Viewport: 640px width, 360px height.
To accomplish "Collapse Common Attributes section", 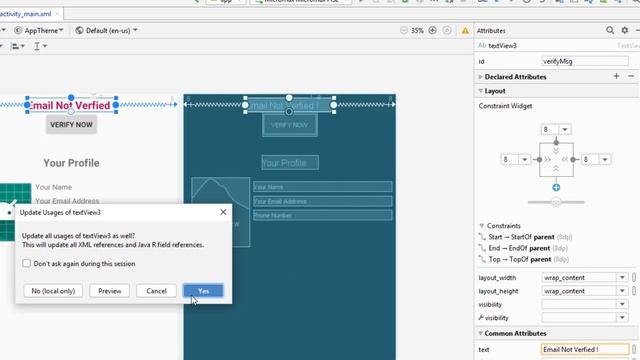I will point(480,333).
